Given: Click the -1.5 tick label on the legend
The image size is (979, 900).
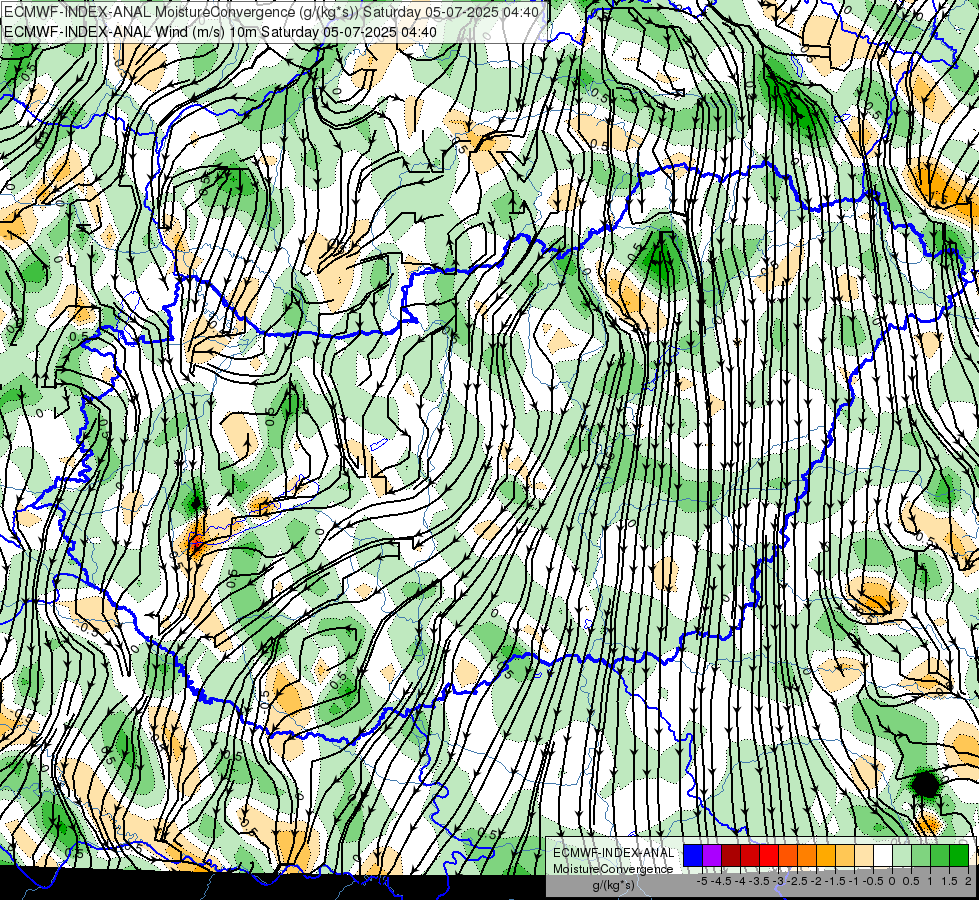Looking at the screenshot, I should pyautogui.click(x=835, y=881).
